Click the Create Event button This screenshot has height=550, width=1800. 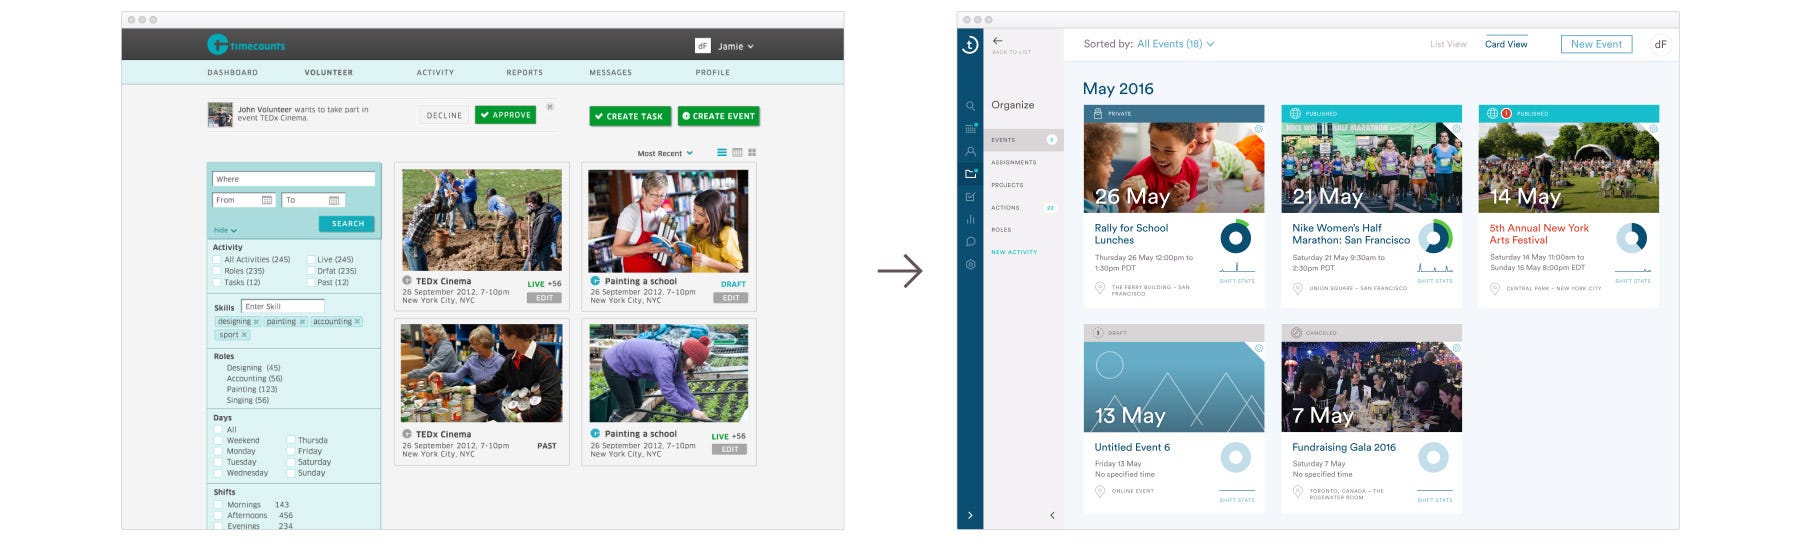[x=718, y=116]
